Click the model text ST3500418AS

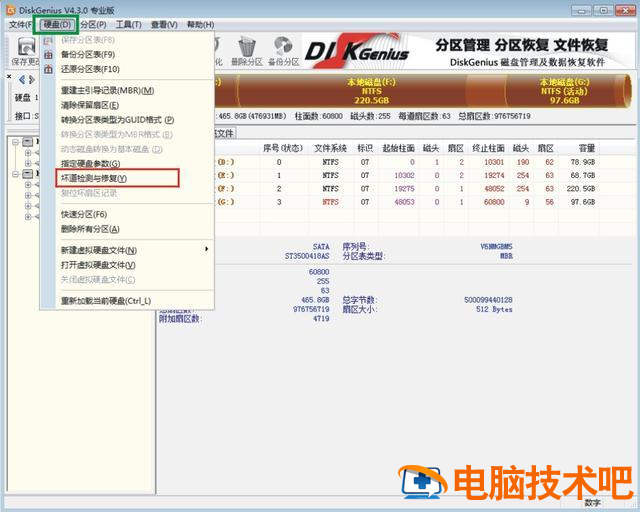point(307,256)
